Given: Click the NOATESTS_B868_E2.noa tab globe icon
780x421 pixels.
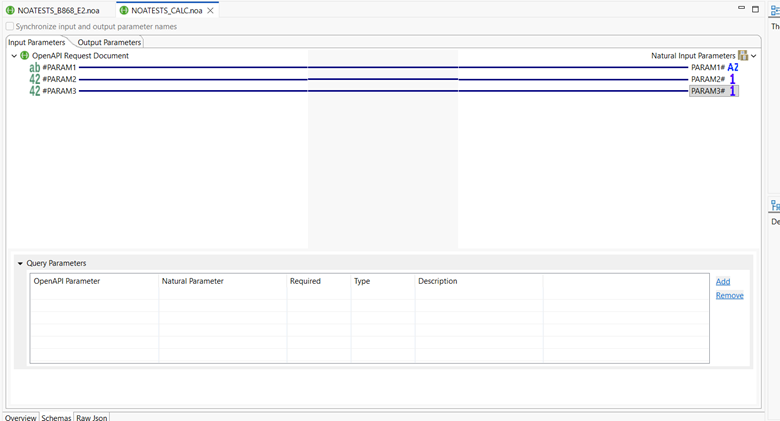Looking at the screenshot, I should [x=10, y=10].
